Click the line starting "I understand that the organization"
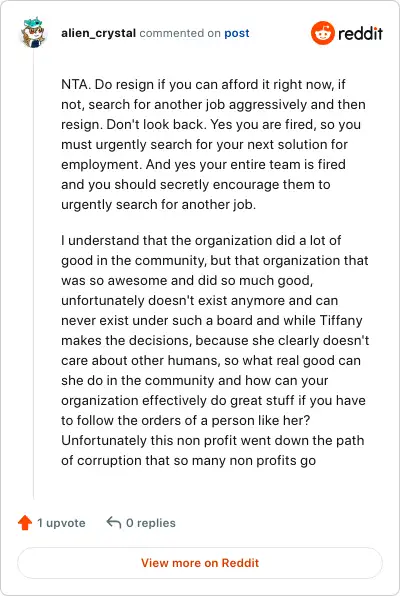Screen dimensions: 400x596 click(x=201, y=241)
